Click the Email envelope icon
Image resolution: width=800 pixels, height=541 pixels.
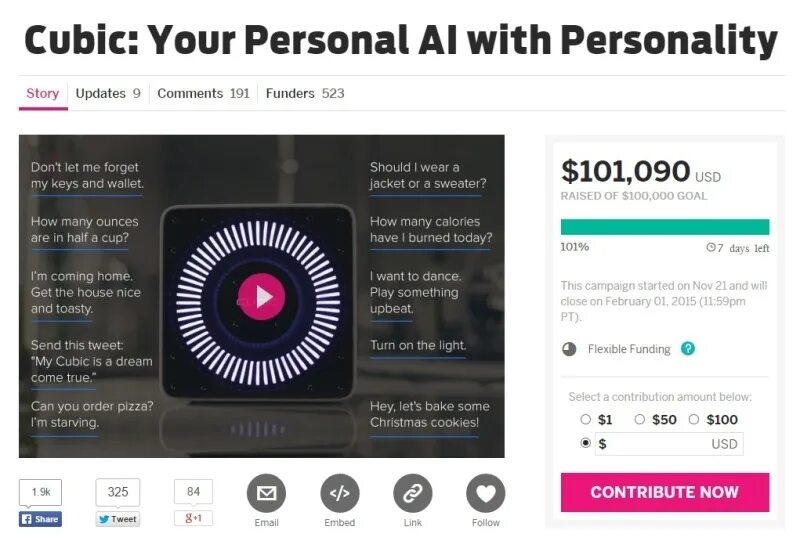266,493
